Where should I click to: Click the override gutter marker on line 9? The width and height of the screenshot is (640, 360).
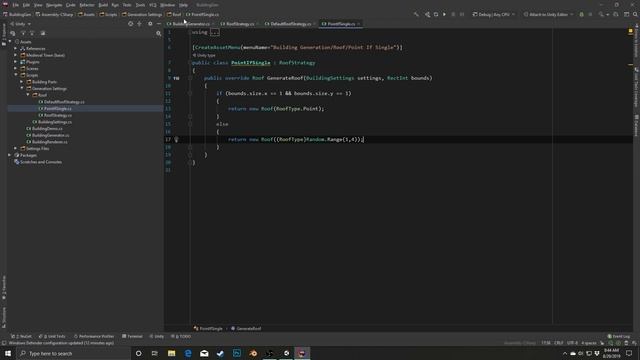tap(176, 78)
